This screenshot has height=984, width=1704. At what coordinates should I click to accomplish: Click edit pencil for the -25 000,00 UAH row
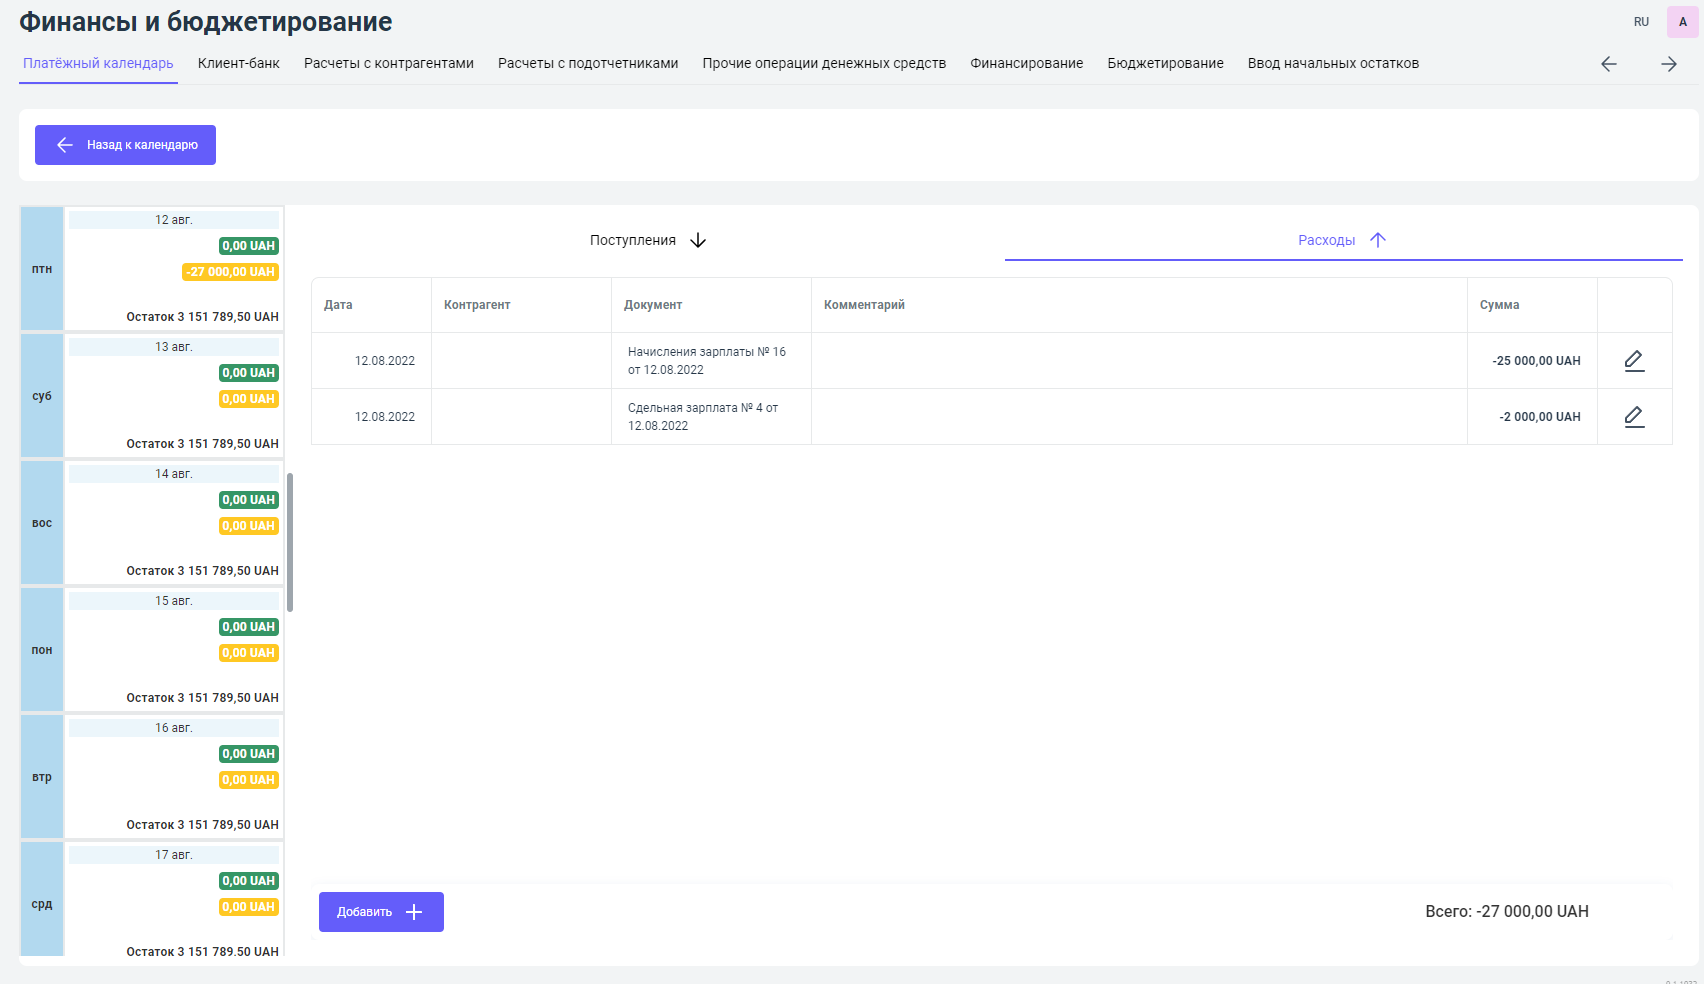pos(1634,361)
